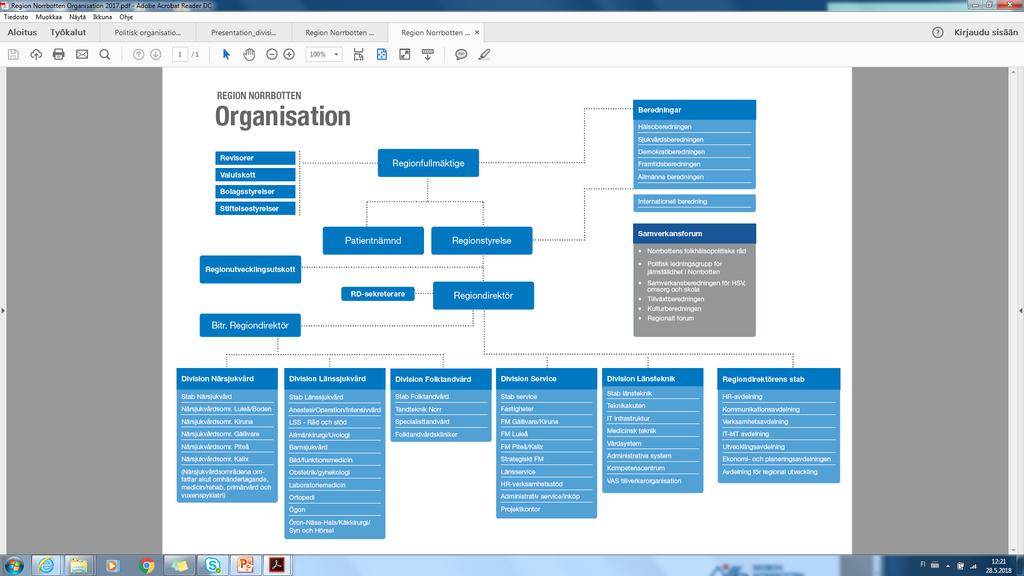Upload the file to Document Cloud
Screen dimensions: 1024x576
(36, 54)
